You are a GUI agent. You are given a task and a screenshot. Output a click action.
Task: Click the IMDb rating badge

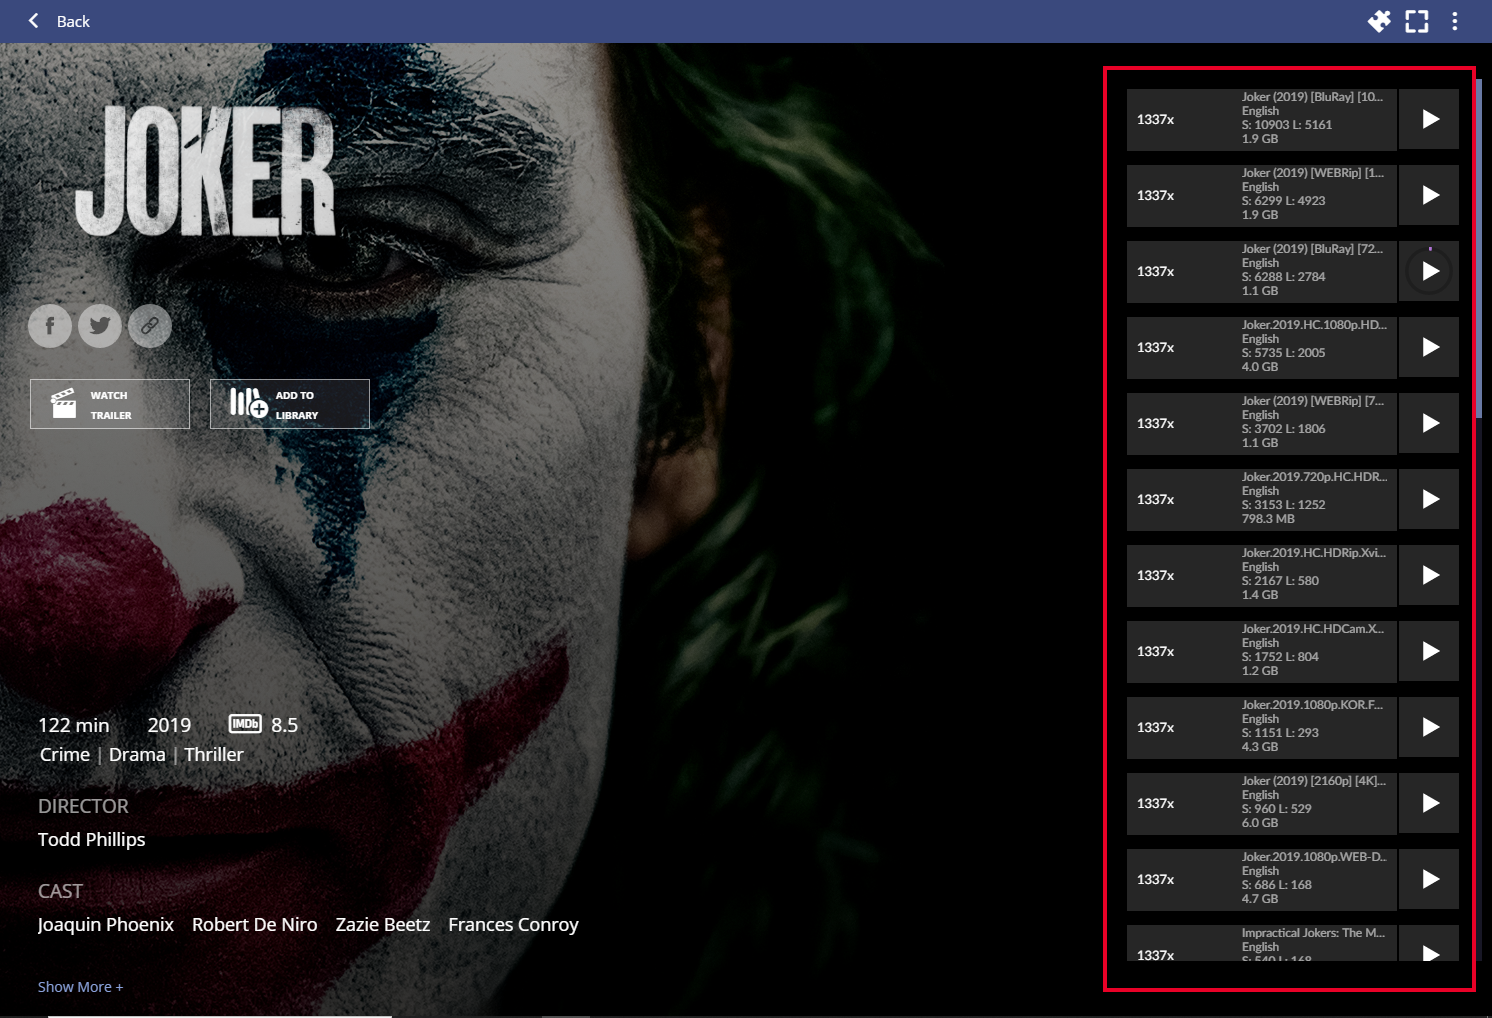[245, 724]
